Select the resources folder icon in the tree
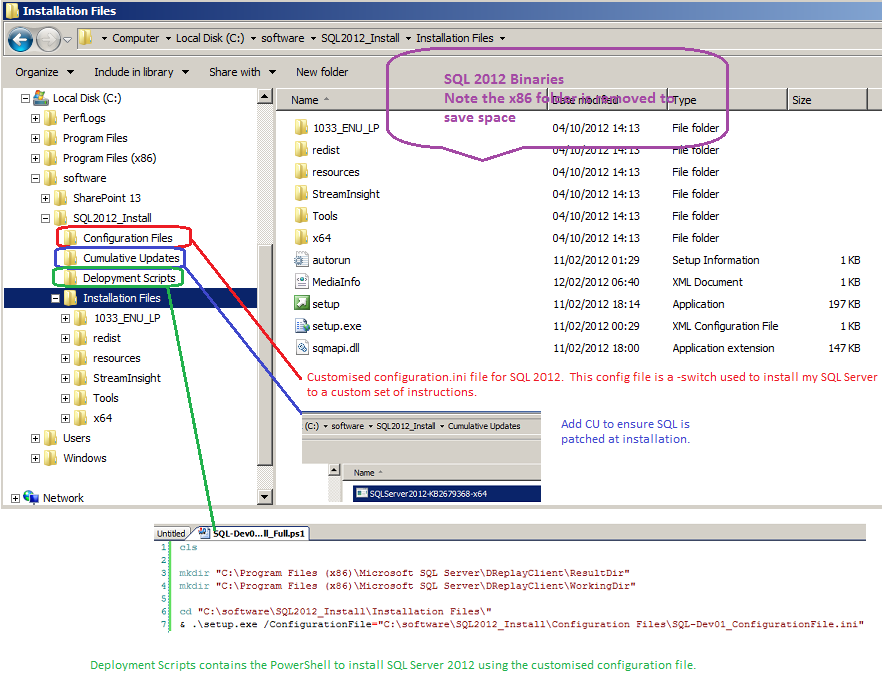882x689 pixels. 81,358
